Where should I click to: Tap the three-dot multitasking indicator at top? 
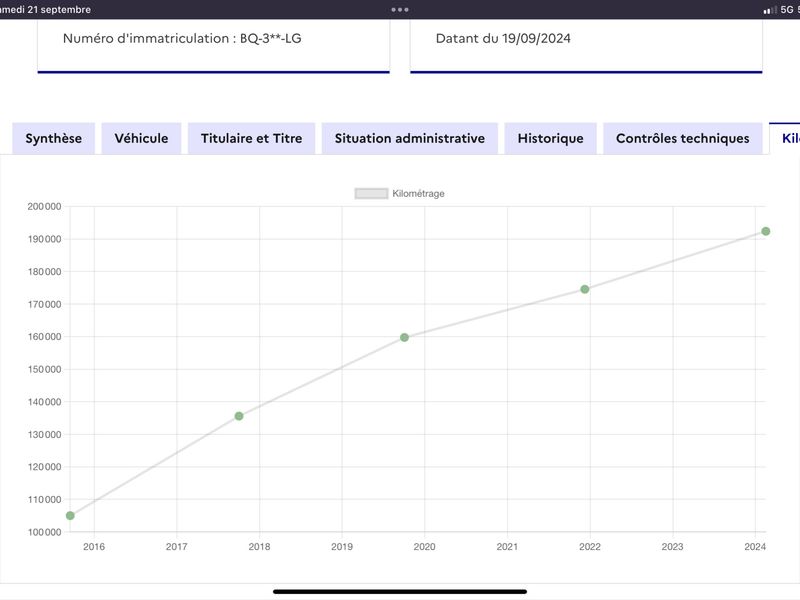(400, 9)
